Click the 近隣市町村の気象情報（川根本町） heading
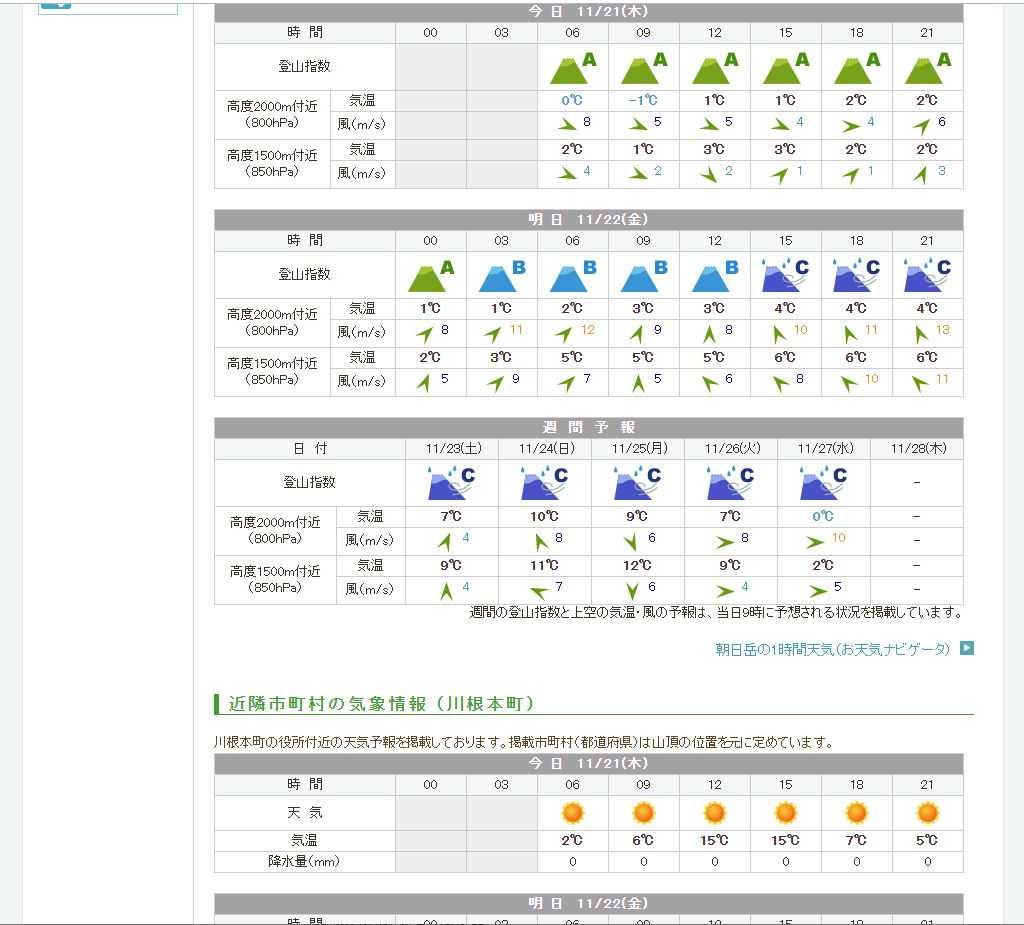 pyautogui.click(x=382, y=704)
